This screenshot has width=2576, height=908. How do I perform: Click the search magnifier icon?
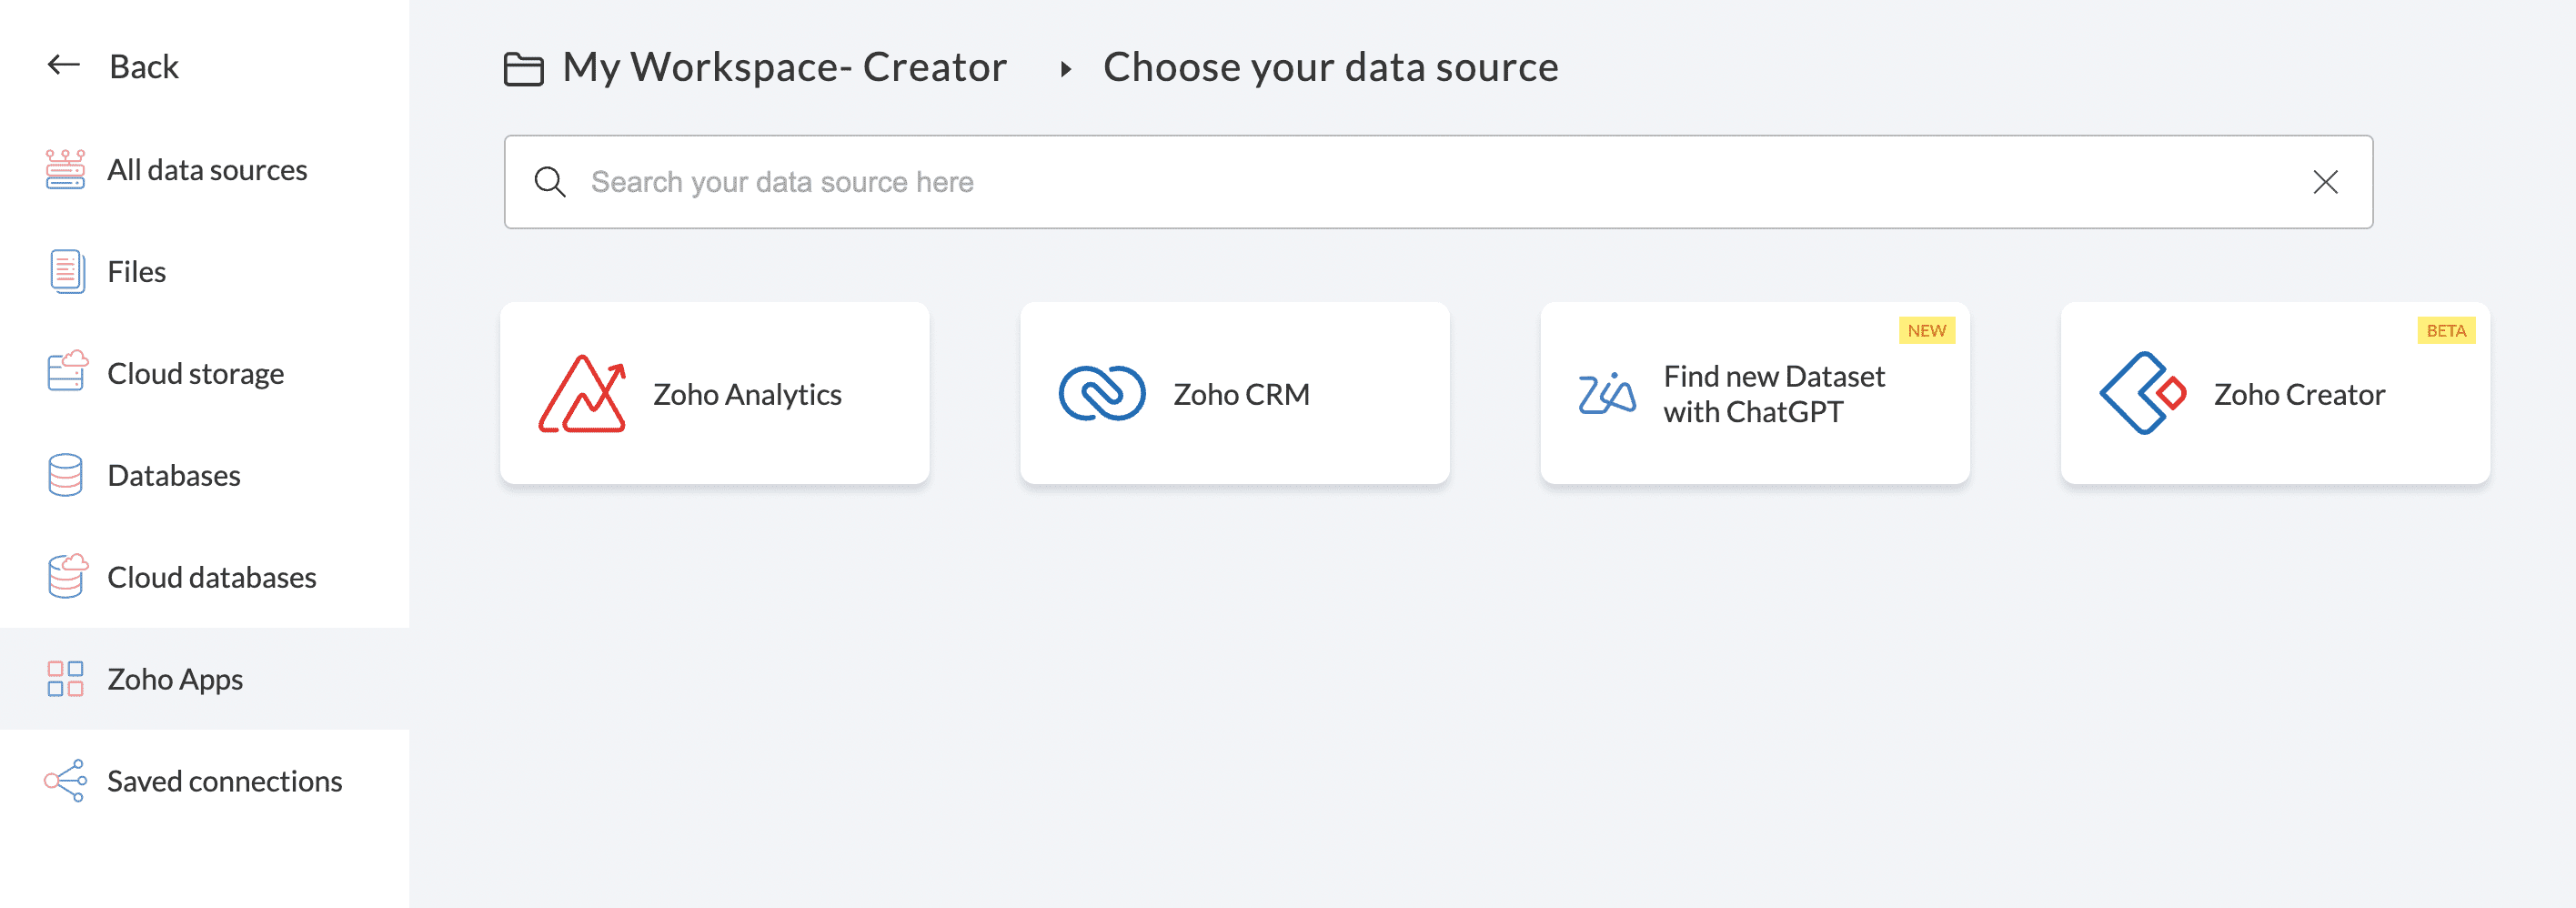[x=550, y=182]
